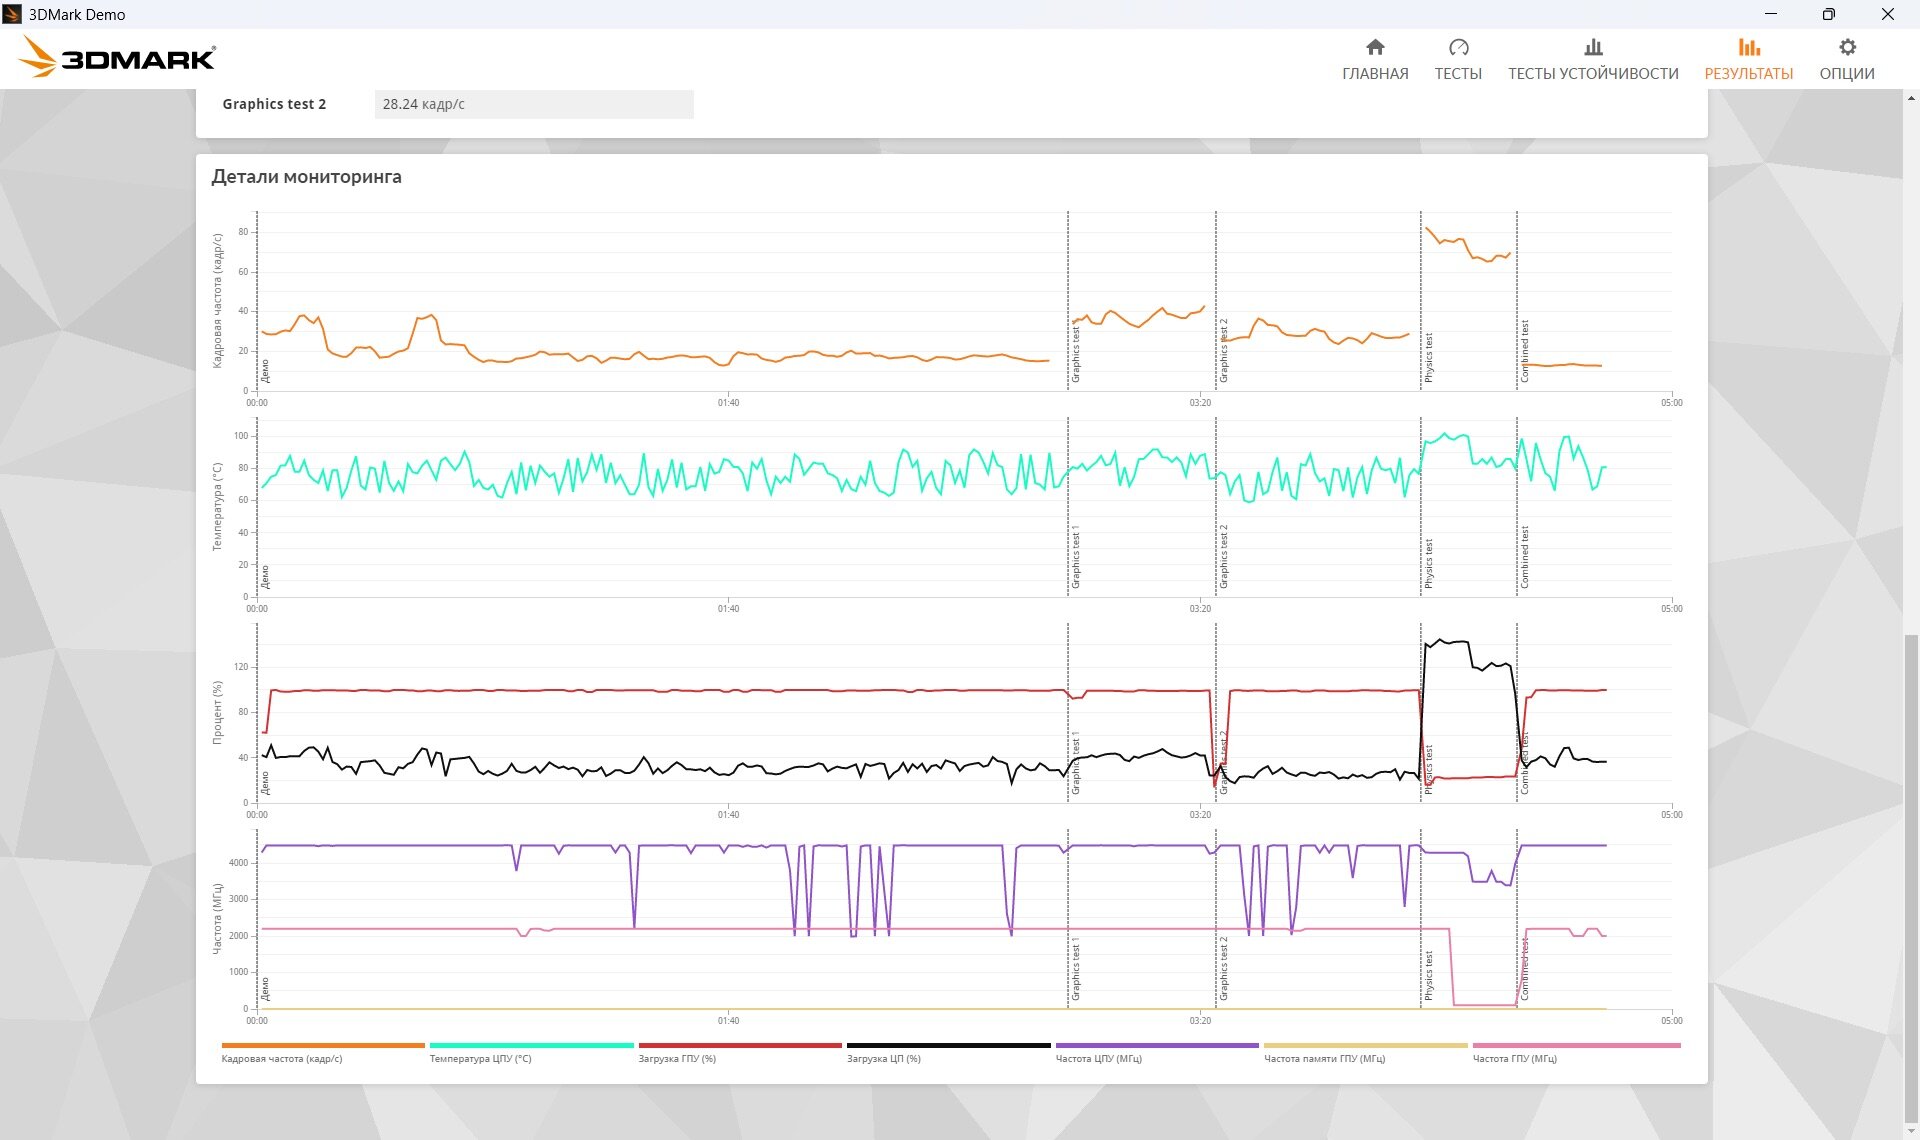Go to the Главная tab label
Viewport: 1920px width, 1140px height.
click(x=1375, y=74)
